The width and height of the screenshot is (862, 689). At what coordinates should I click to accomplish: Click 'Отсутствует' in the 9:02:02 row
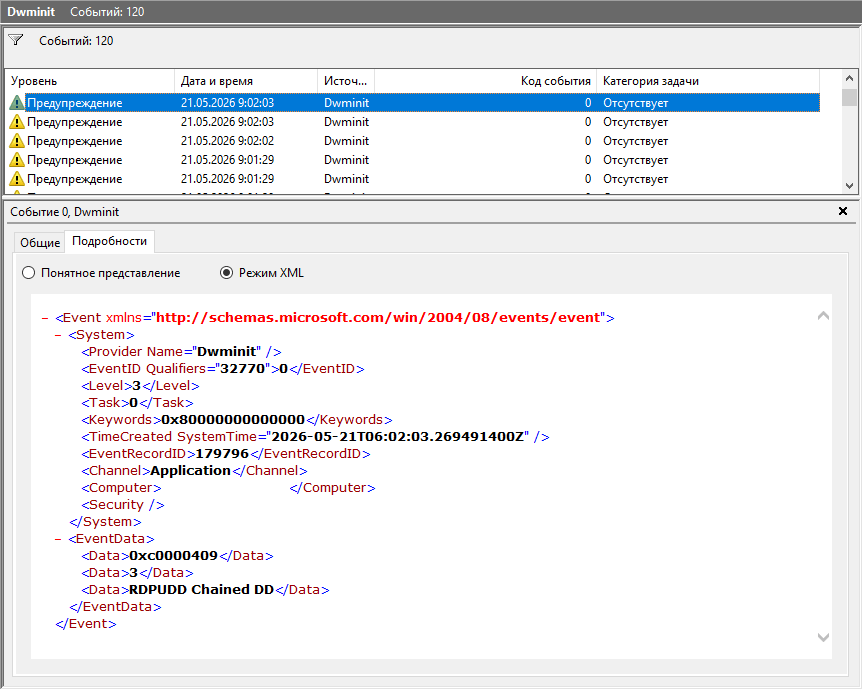coord(636,141)
